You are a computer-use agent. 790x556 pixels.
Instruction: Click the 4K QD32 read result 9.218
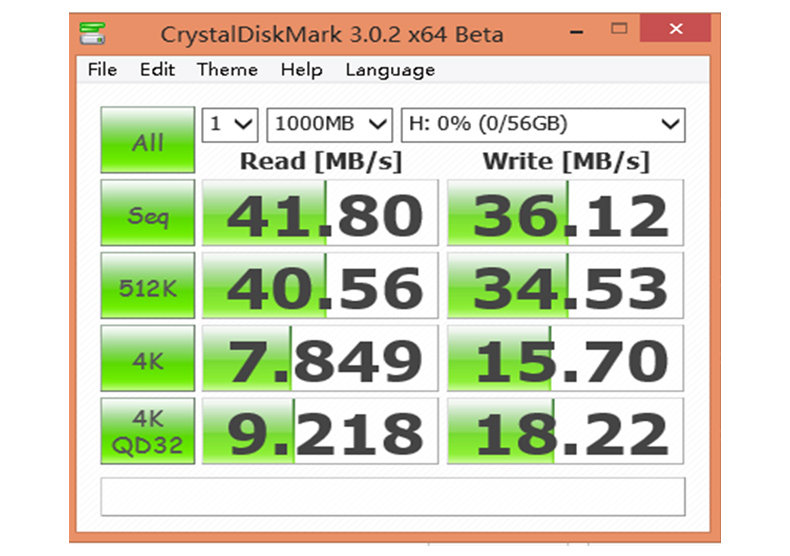(x=320, y=431)
